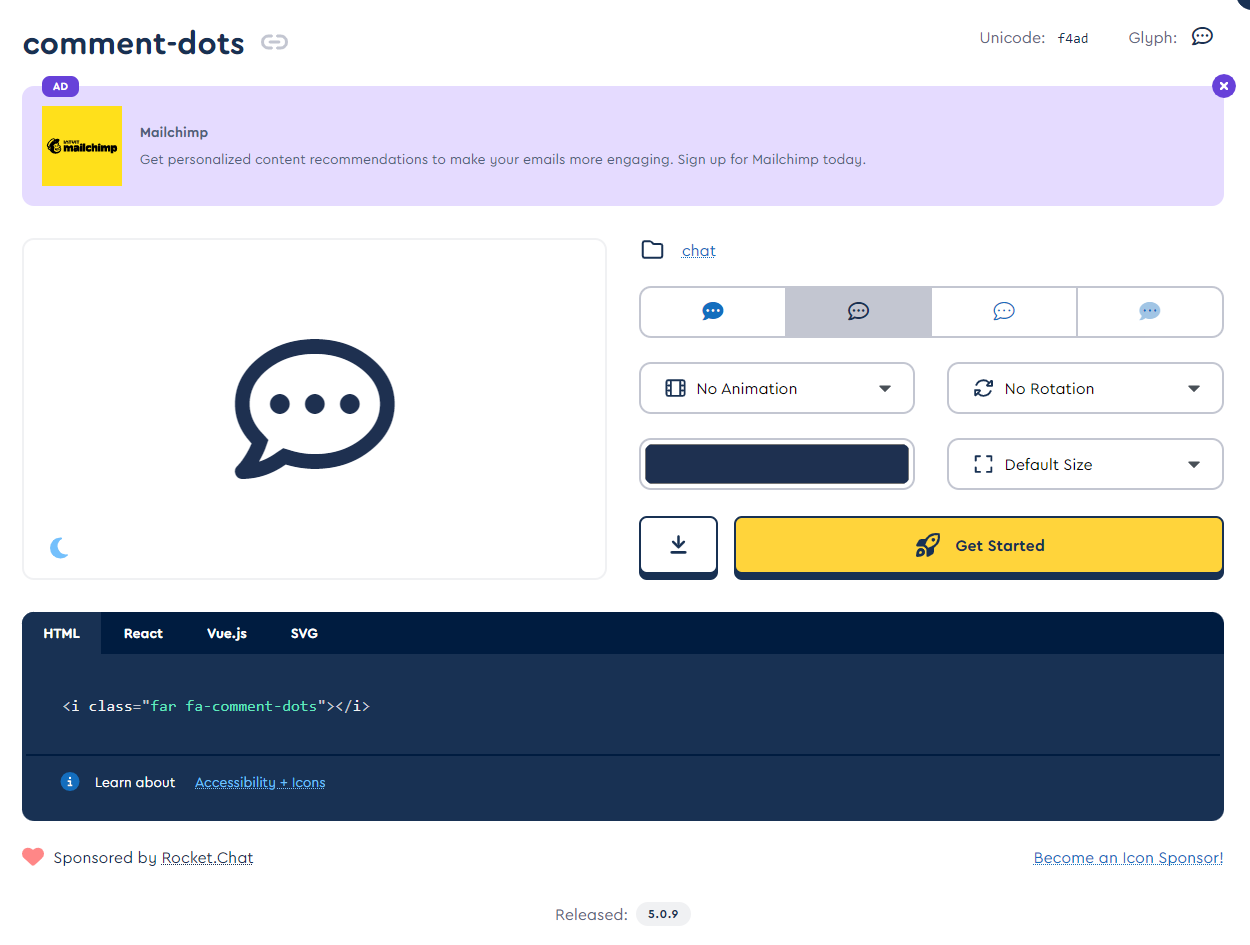Click the caret arrow on No Rotation
Screen dimensions: 1250x945
click(x=1194, y=389)
